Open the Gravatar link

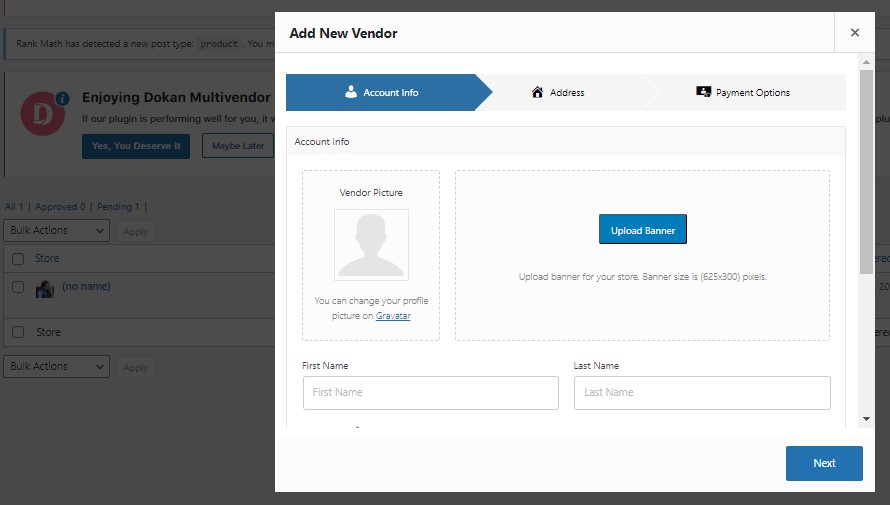tap(393, 316)
